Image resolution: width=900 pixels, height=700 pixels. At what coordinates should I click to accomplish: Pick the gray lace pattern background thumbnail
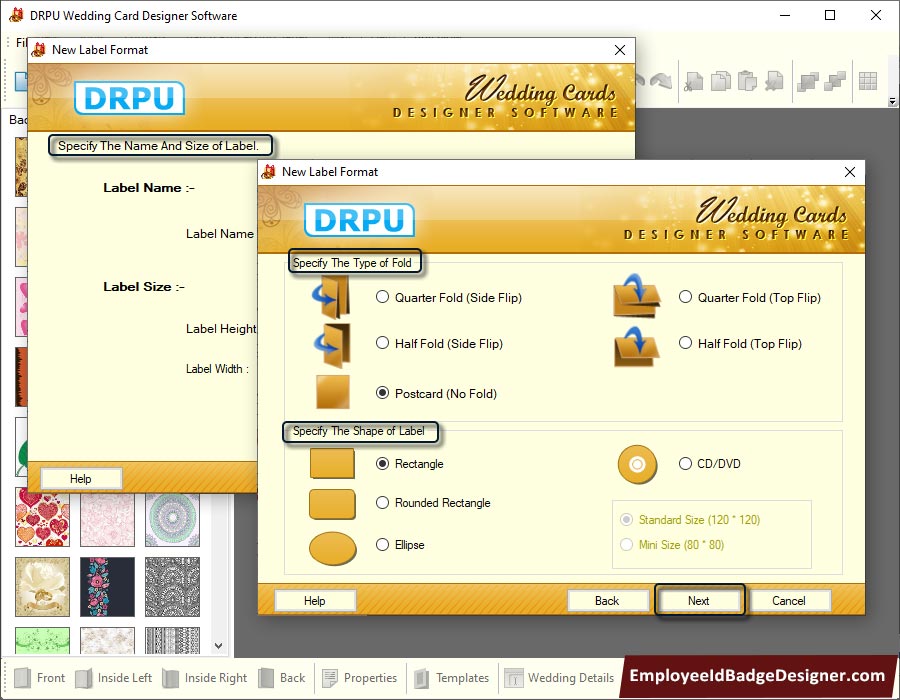[x=172, y=586]
